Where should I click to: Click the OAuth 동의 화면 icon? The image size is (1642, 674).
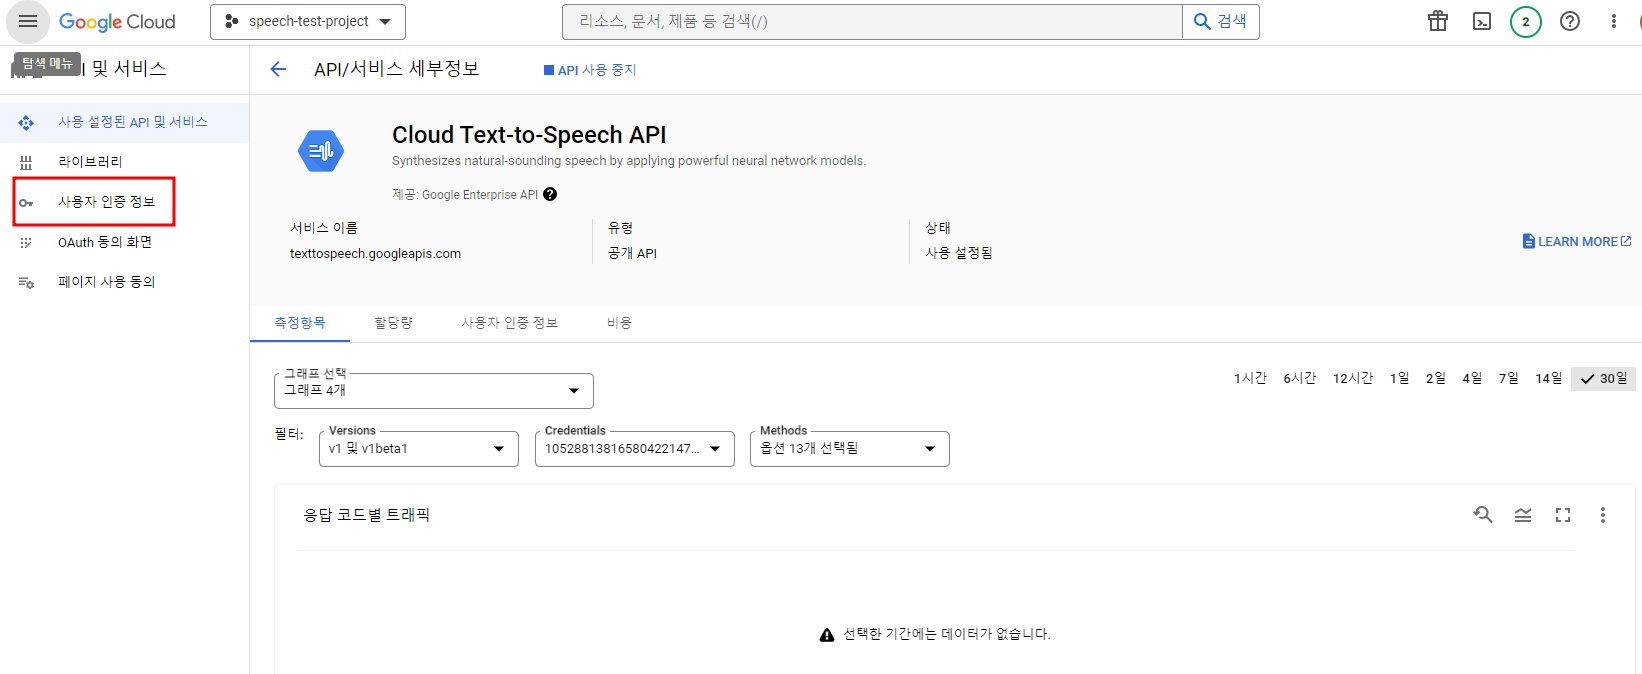click(26, 243)
